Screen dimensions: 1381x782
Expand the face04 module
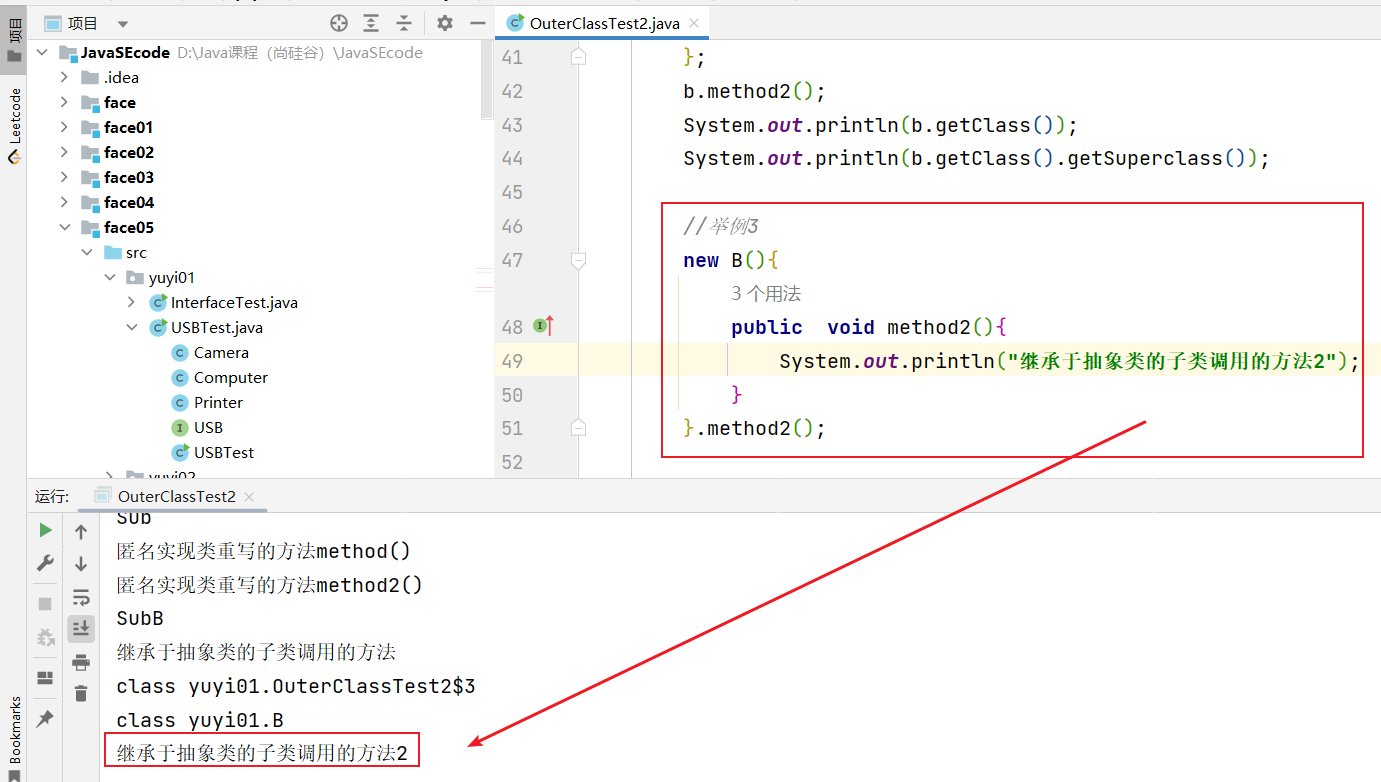(x=64, y=202)
